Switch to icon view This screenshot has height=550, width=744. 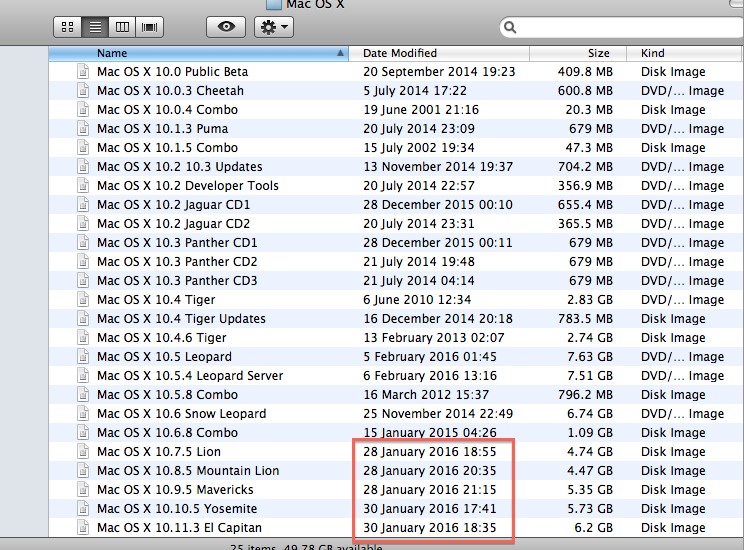pyautogui.click(x=68, y=27)
